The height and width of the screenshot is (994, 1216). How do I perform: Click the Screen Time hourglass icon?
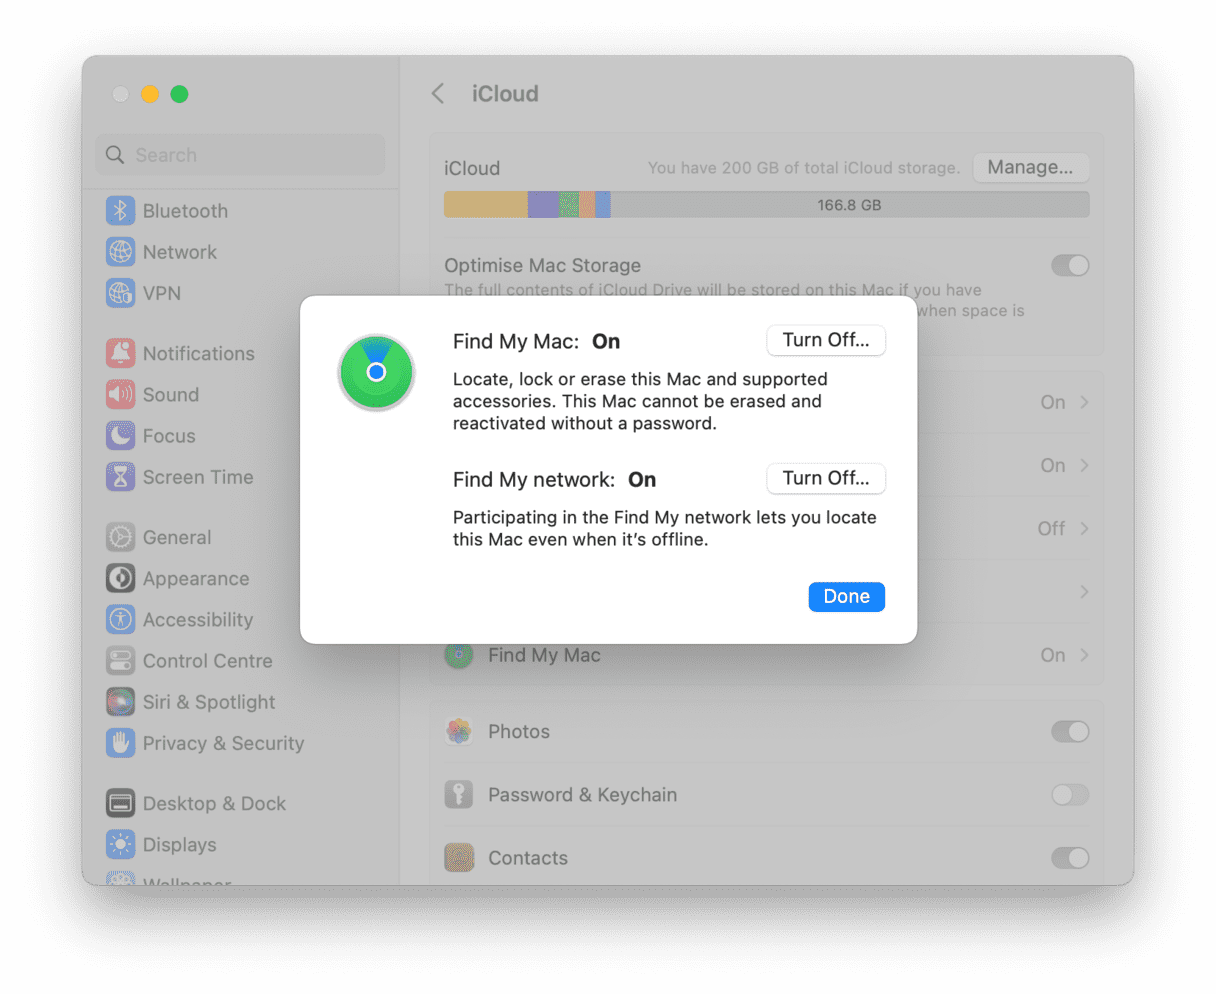(x=120, y=477)
